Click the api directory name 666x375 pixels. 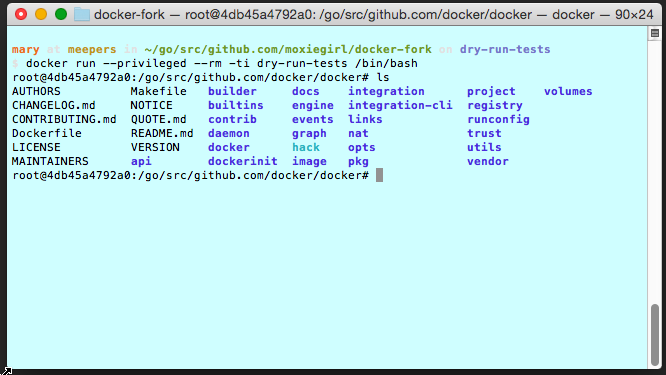pyautogui.click(x=141, y=161)
